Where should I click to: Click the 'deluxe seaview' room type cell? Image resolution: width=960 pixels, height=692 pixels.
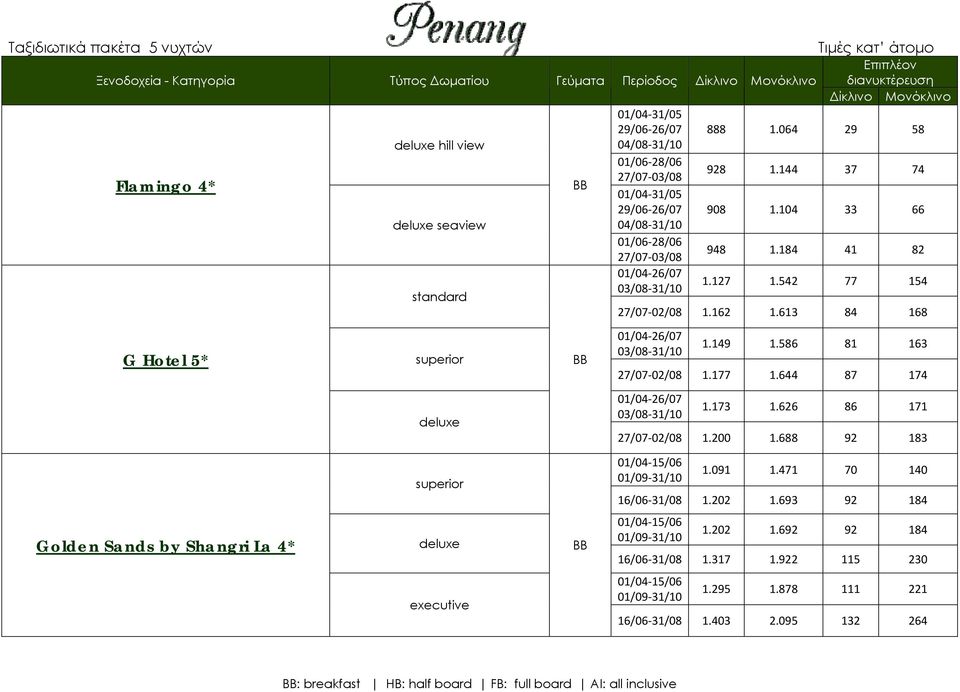tap(439, 225)
